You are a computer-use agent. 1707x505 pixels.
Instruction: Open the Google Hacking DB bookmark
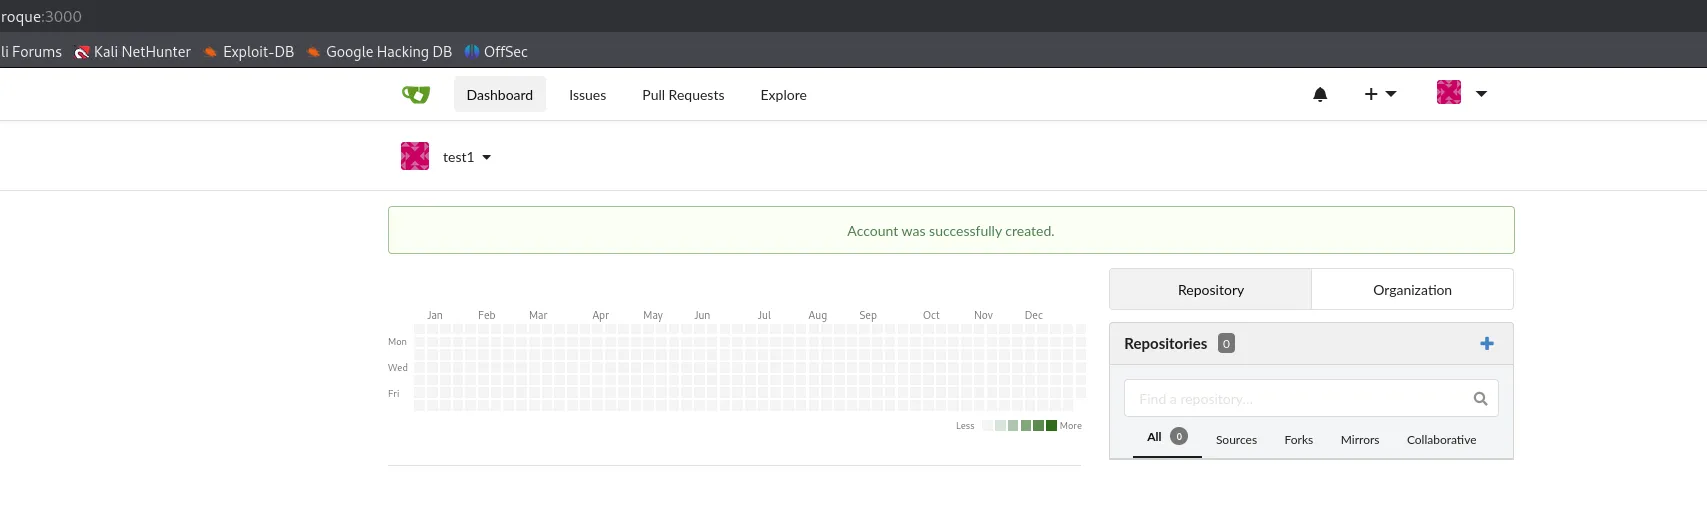[x=379, y=52]
